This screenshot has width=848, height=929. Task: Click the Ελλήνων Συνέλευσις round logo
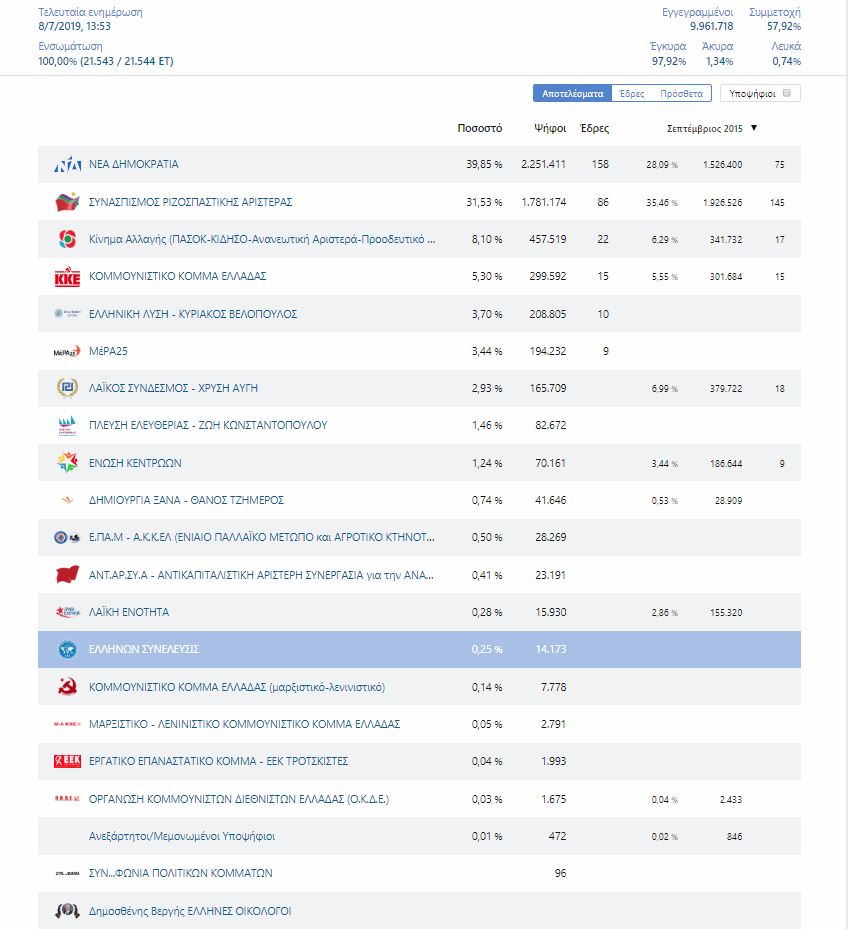coord(67,649)
